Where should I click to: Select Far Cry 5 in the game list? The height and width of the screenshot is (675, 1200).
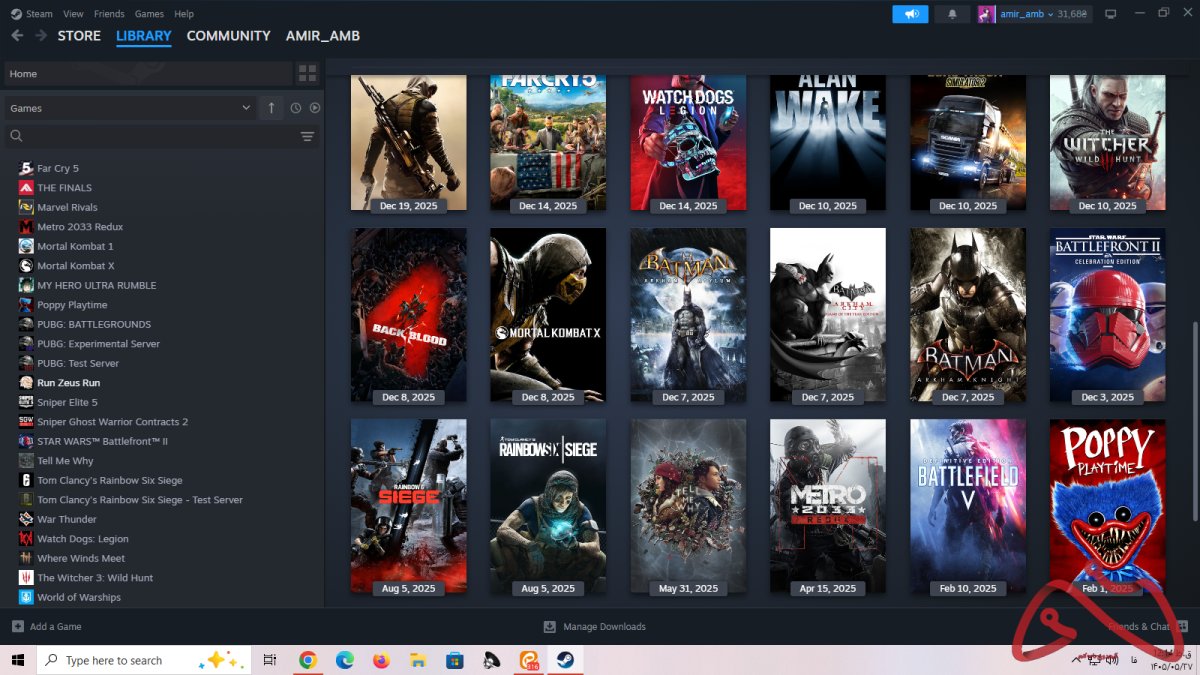58,168
